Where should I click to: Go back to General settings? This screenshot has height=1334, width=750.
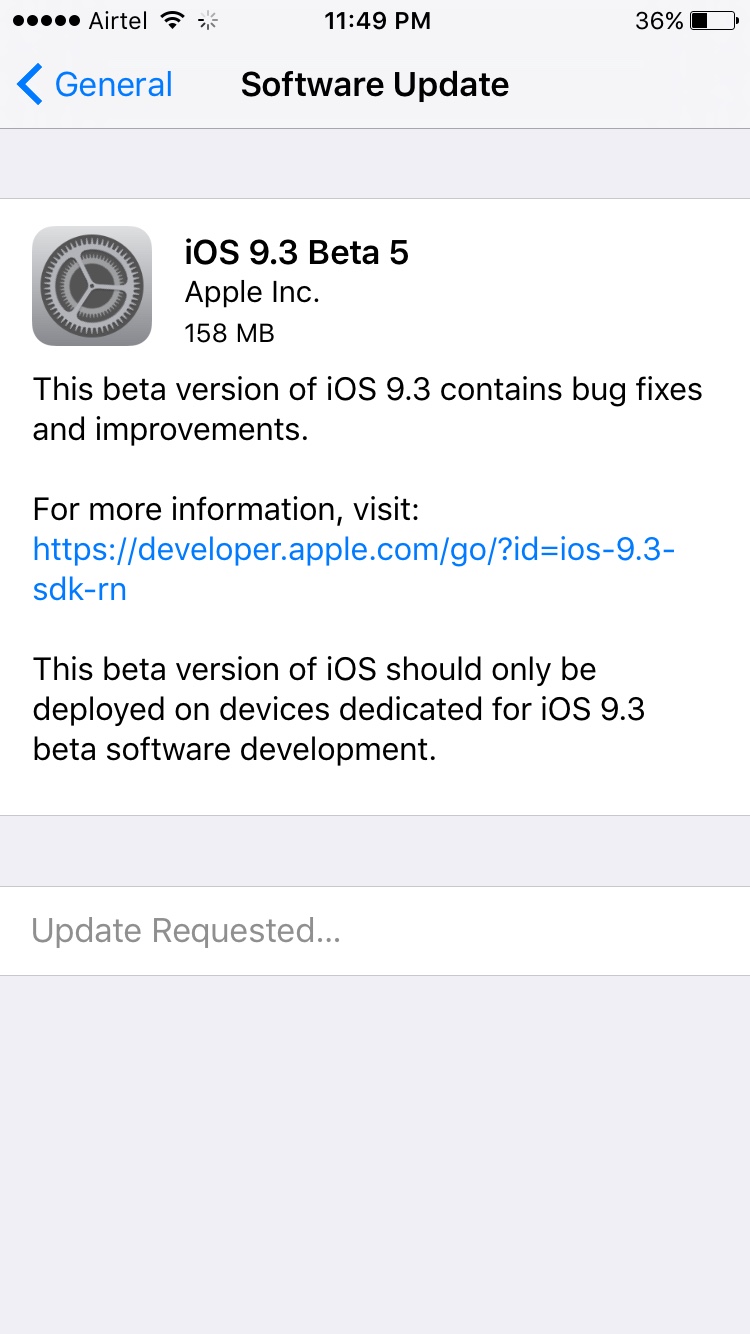point(95,85)
